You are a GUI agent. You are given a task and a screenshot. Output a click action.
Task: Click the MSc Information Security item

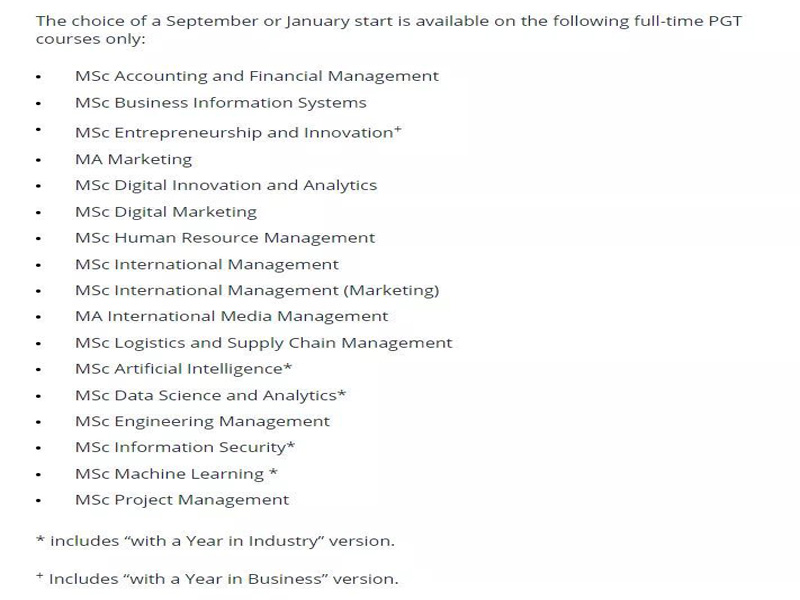click(x=185, y=448)
